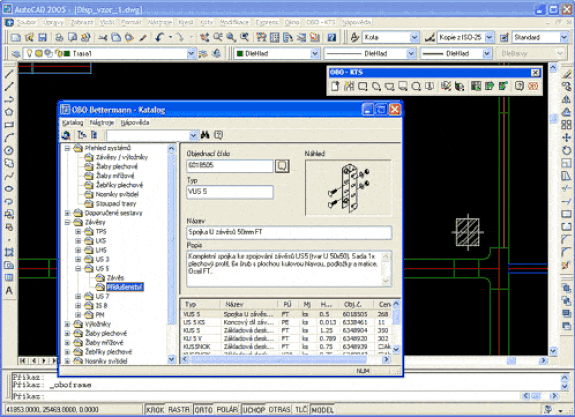Click the Save icon in Standard toolbar
The image size is (575, 417).
click(43, 37)
